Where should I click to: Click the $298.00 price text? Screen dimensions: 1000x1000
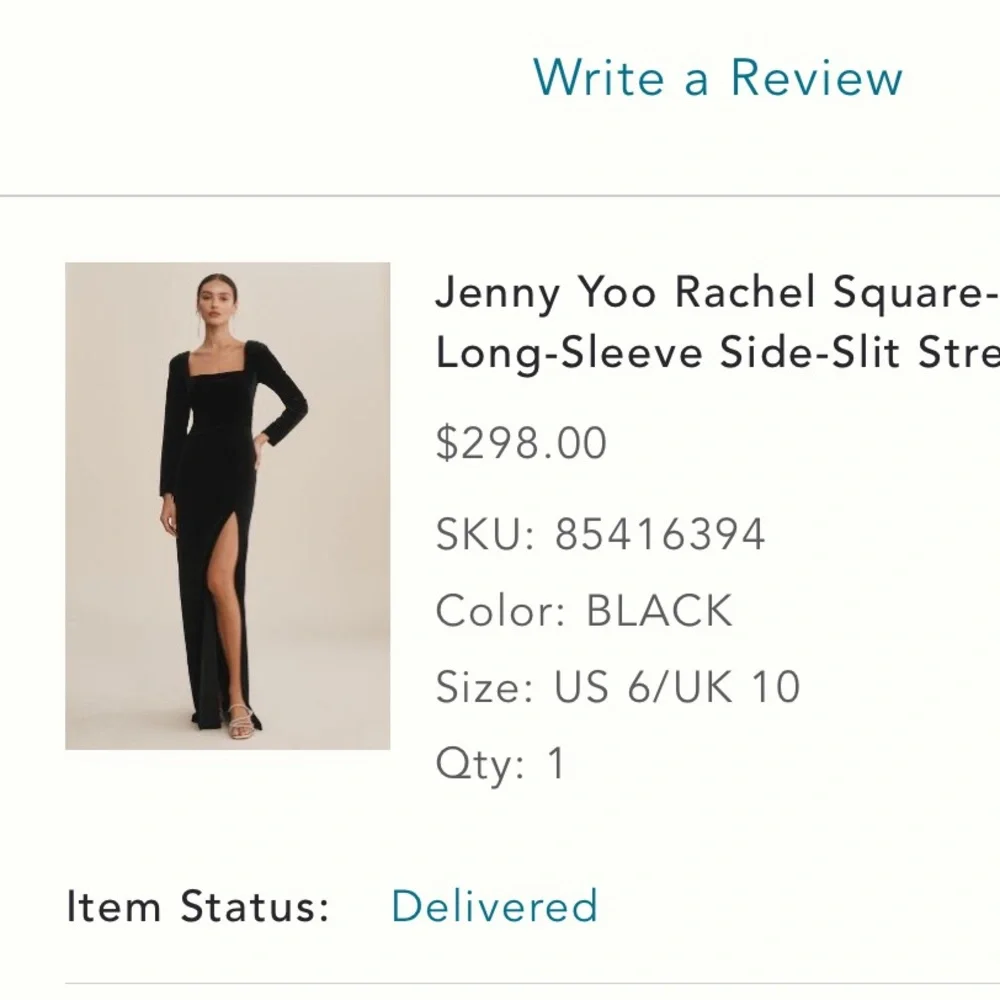point(518,441)
